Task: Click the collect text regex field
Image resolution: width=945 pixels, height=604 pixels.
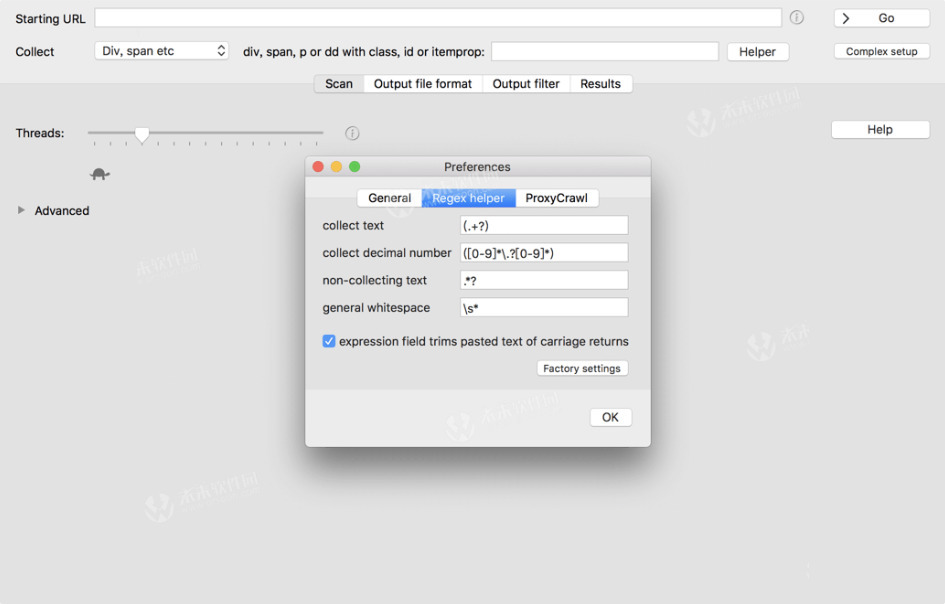Action: tap(544, 225)
